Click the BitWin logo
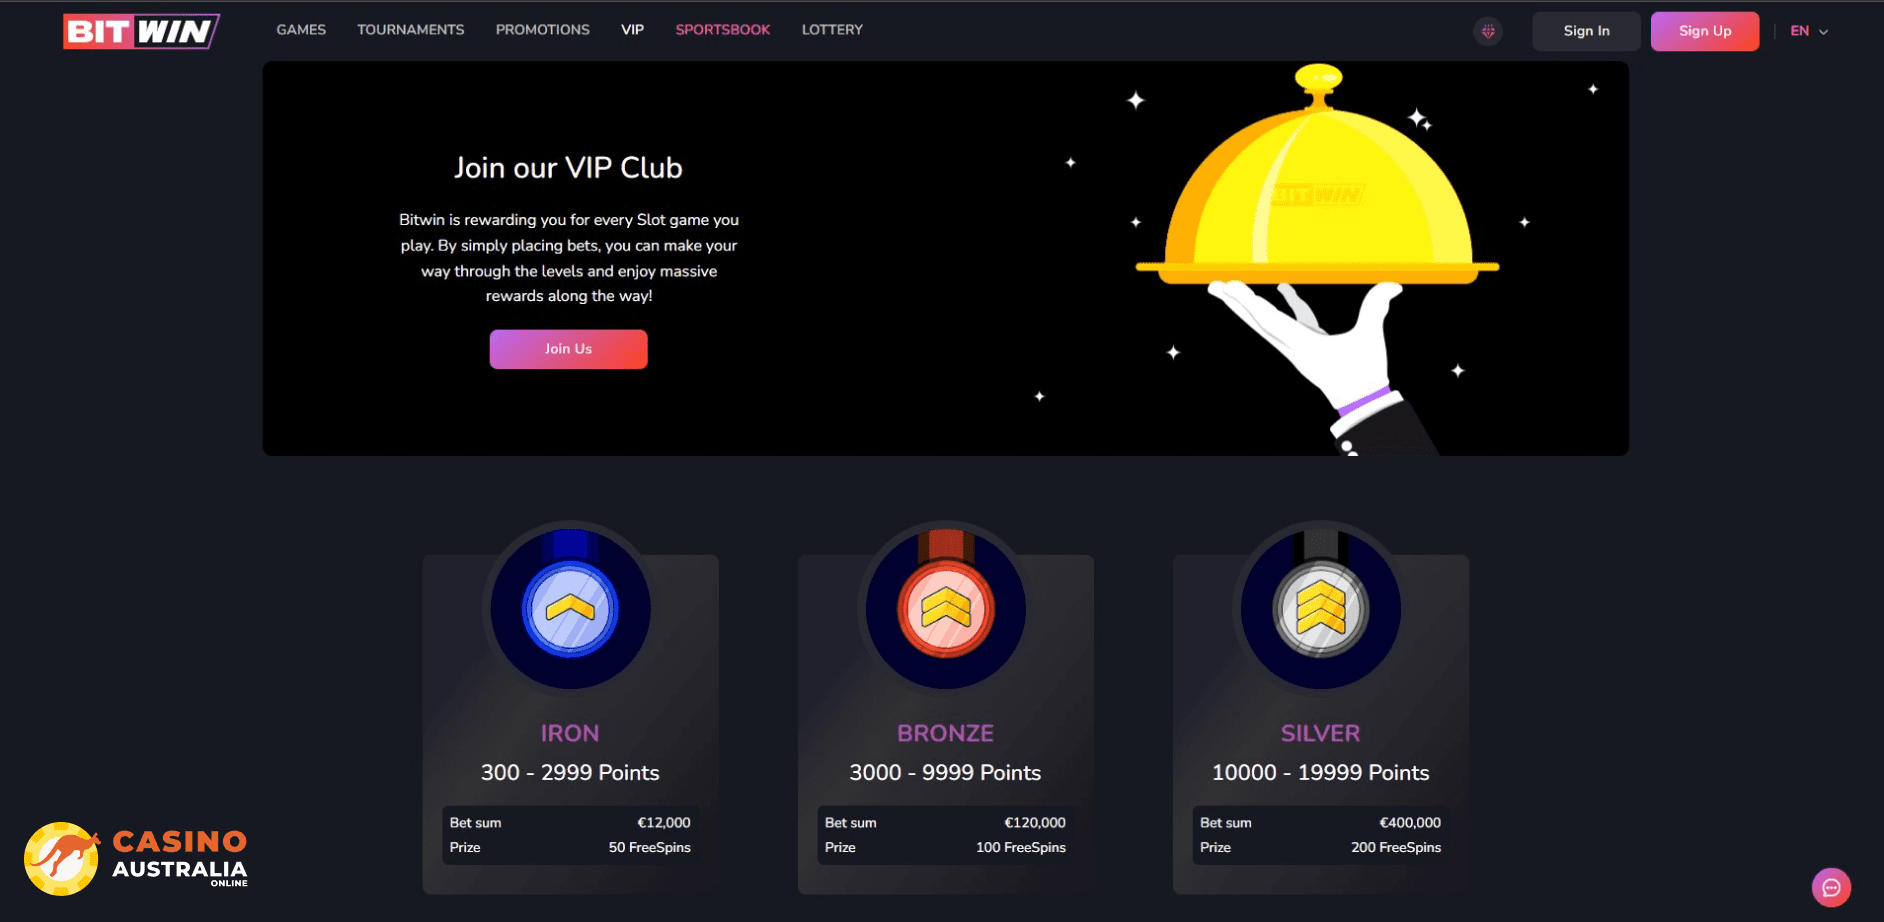The image size is (1884, 922). point(141,31)
